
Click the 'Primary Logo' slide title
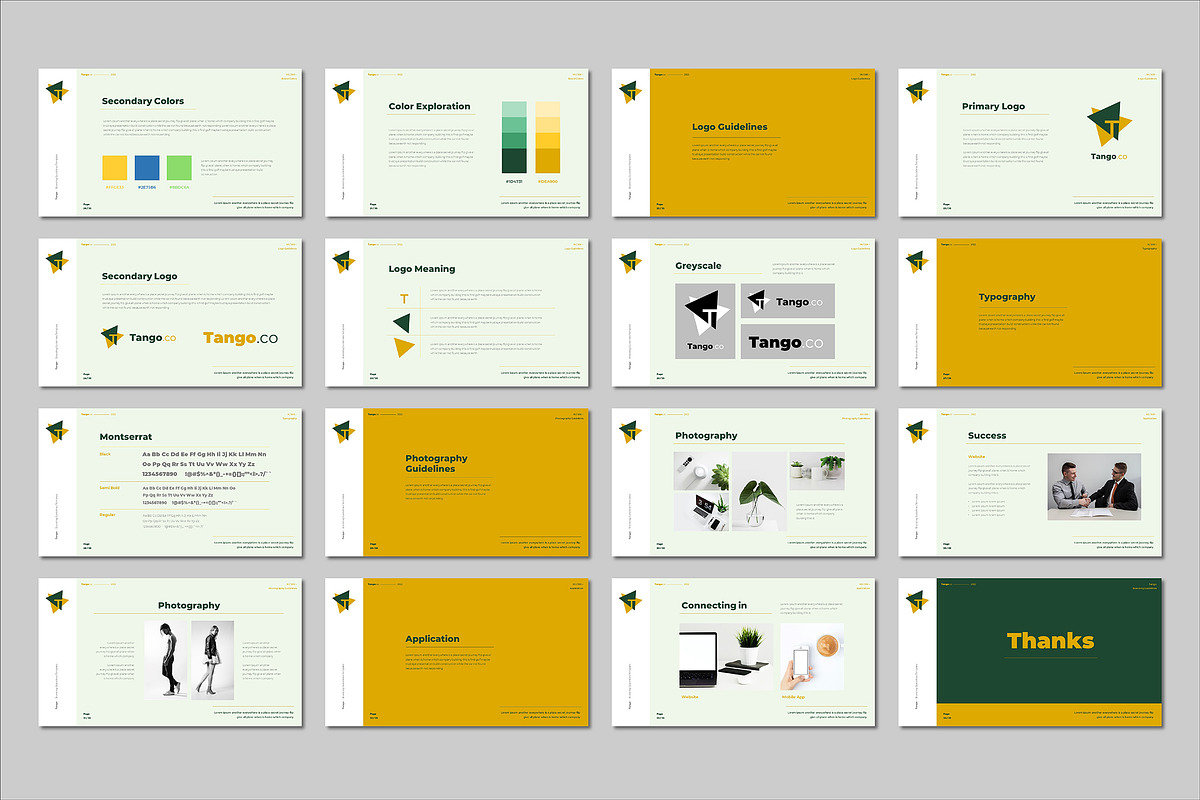(x=993, y=106)
